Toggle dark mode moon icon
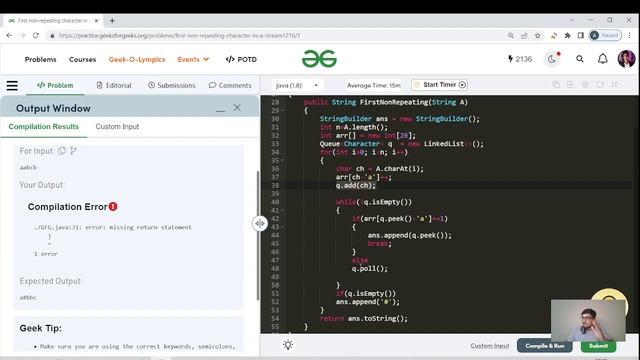640x360 pixels. click(x=552, y=59)
